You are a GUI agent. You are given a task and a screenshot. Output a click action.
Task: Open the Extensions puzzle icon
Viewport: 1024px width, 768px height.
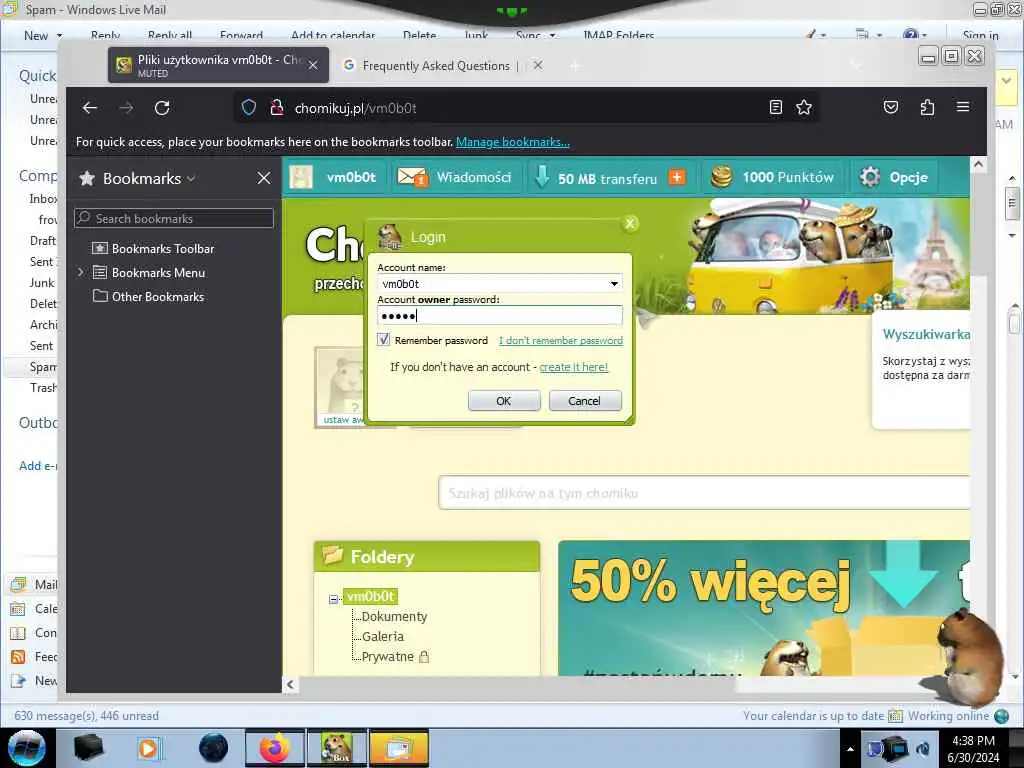tap(927, 107)
